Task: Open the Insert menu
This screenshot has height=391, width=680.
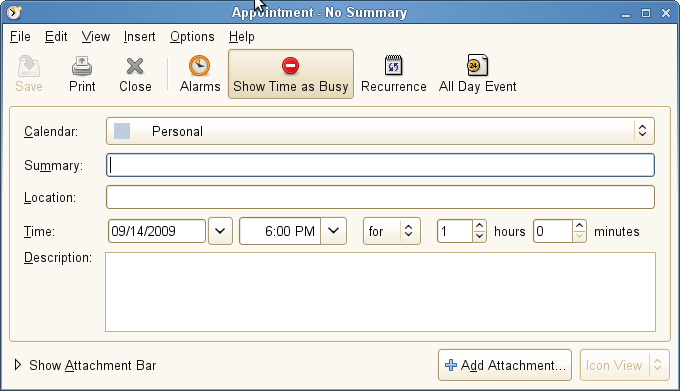Action: (x=140, y=37)
